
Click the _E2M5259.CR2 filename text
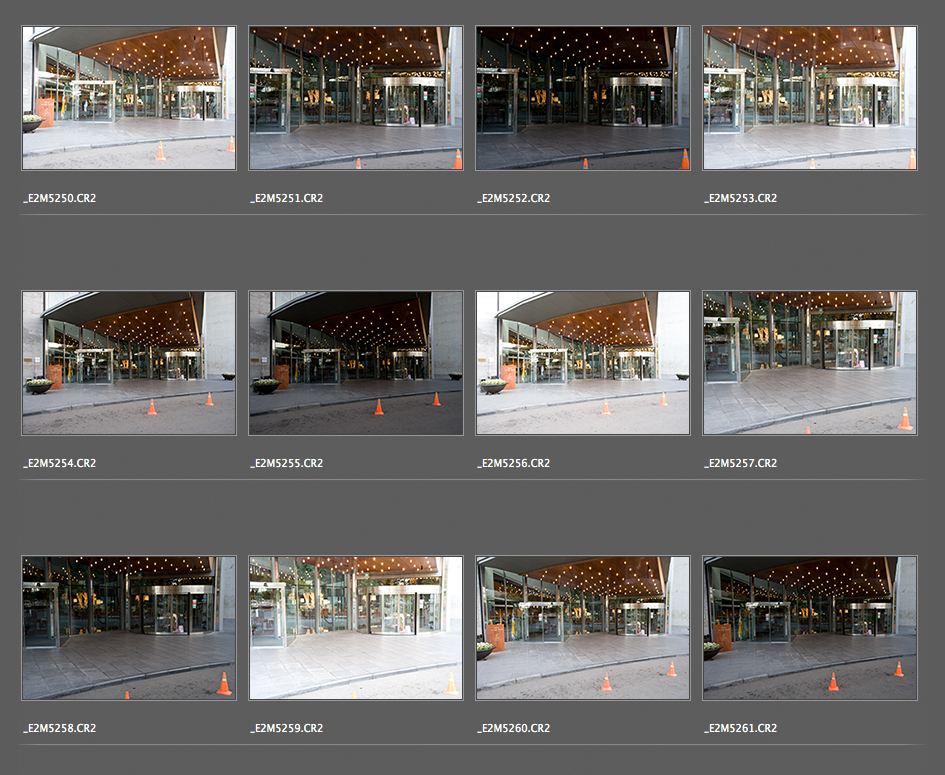click(x=286, y=728)
